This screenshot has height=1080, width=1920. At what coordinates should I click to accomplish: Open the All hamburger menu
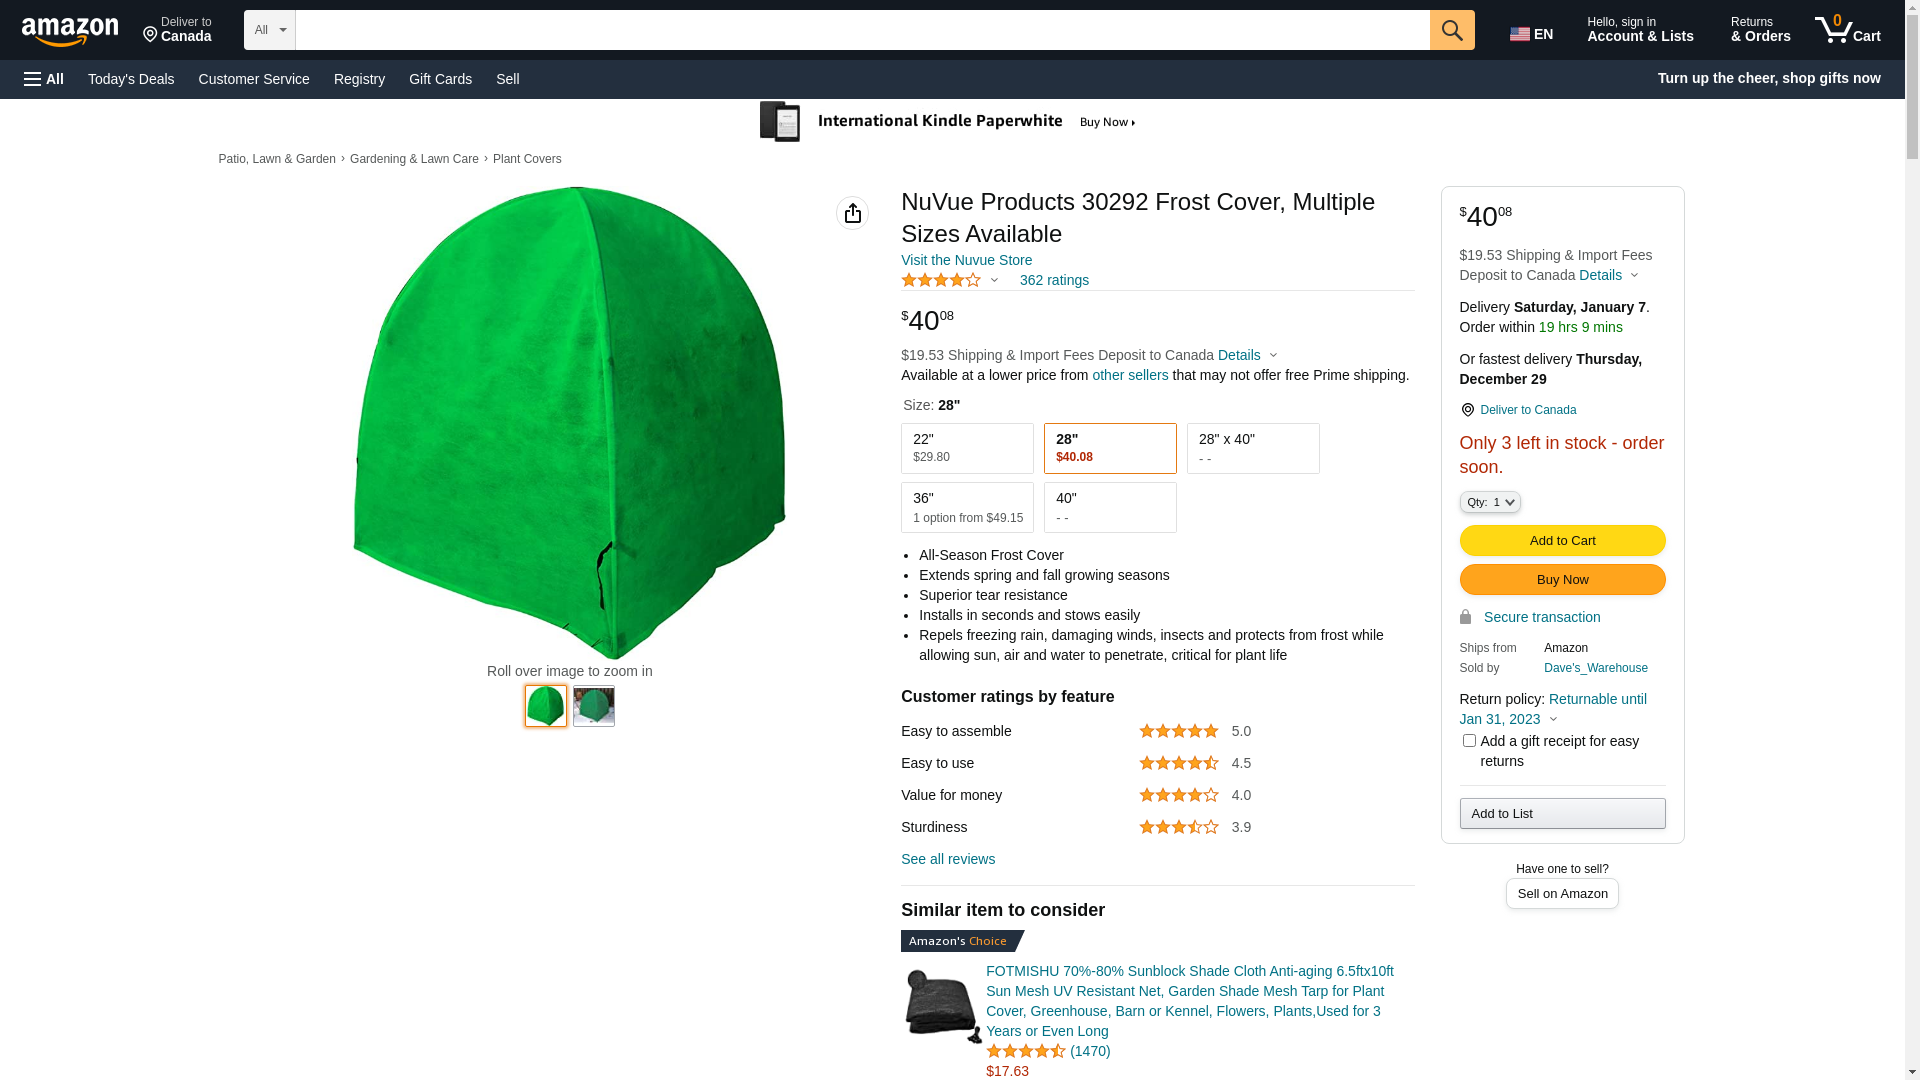(44, 79)
